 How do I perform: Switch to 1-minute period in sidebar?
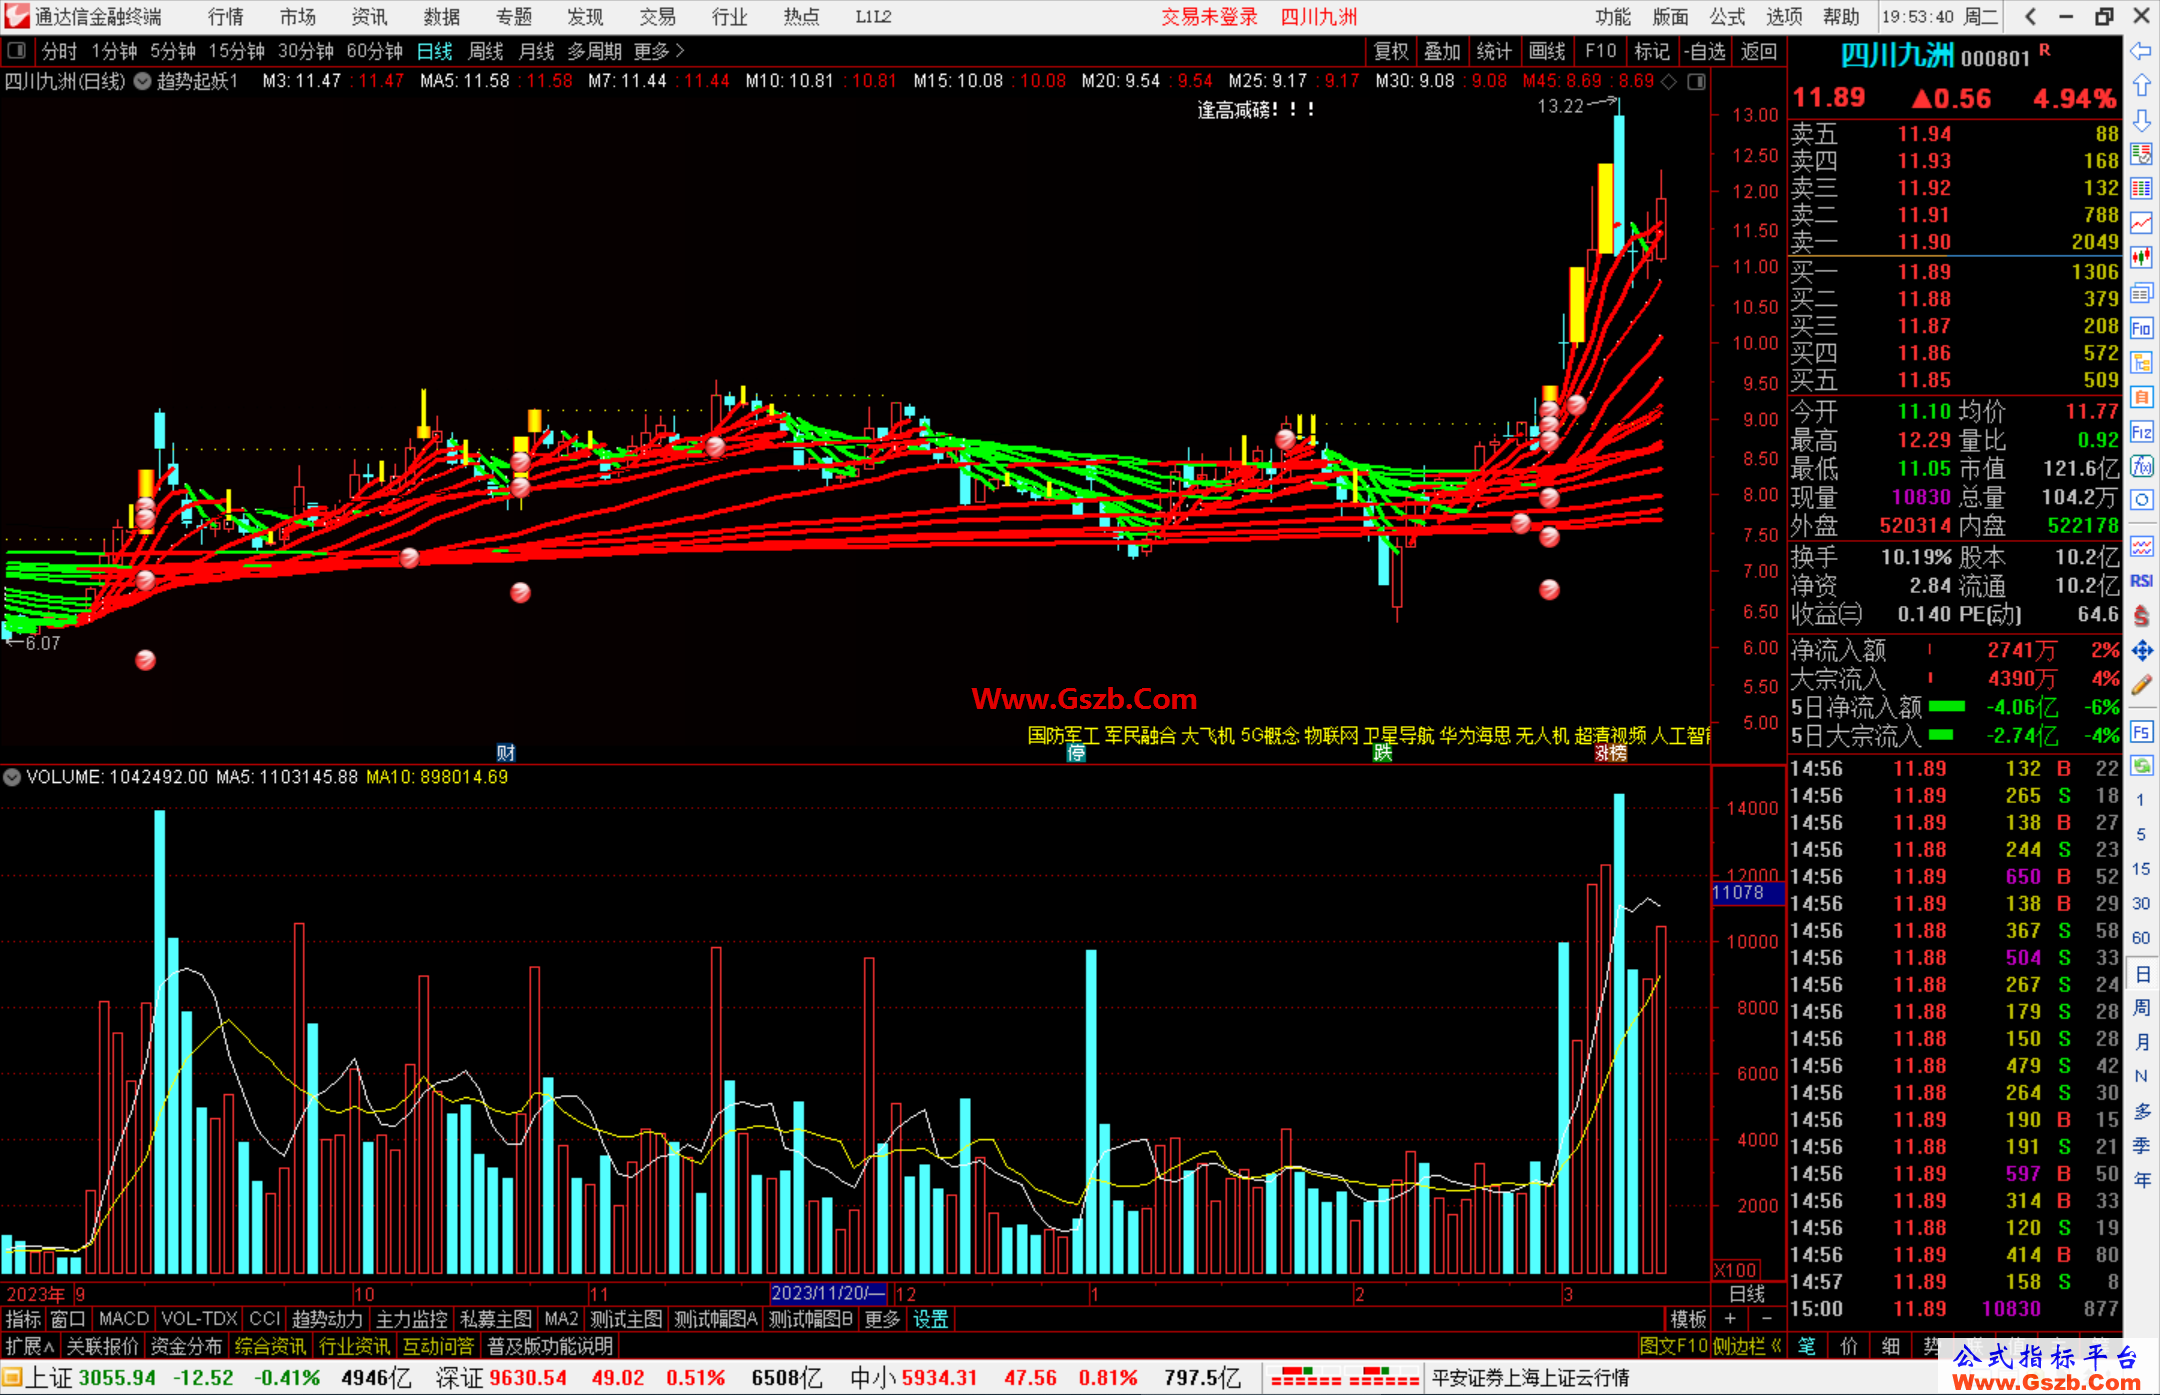2140,800
